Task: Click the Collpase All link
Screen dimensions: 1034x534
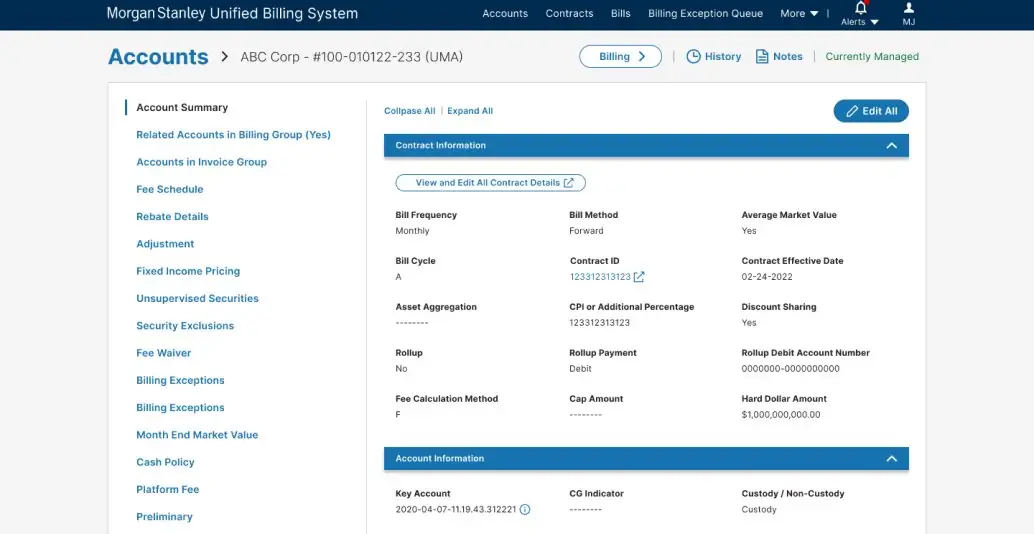Action: click(x=410, y=111)
